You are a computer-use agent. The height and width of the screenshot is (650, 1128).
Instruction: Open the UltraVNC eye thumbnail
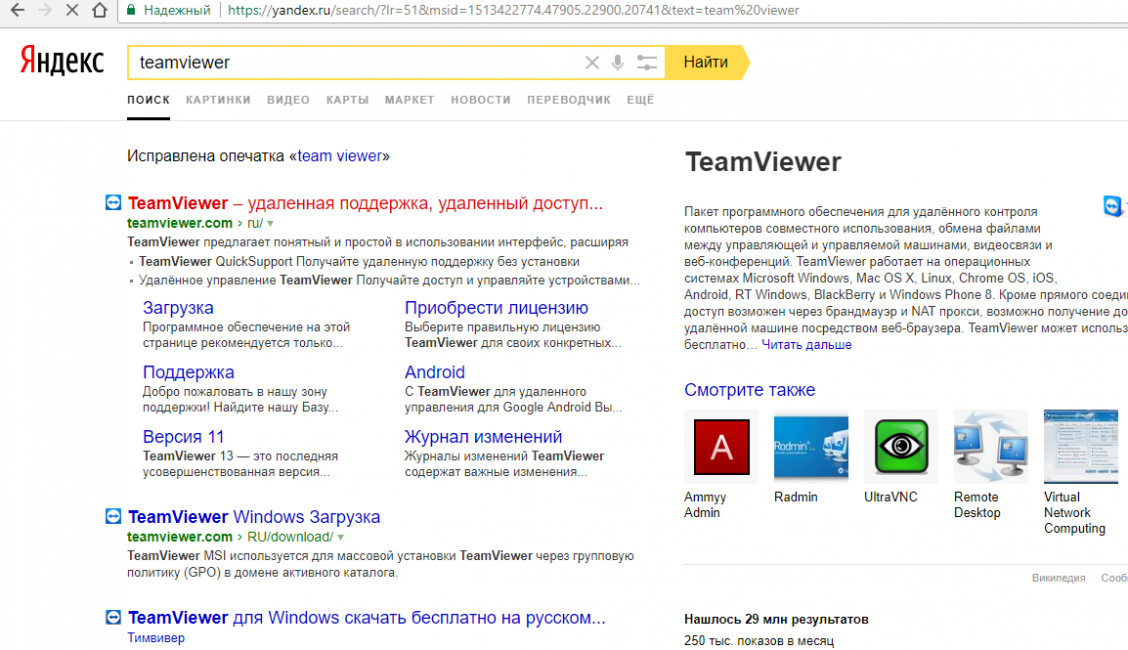tap(901, 447)
